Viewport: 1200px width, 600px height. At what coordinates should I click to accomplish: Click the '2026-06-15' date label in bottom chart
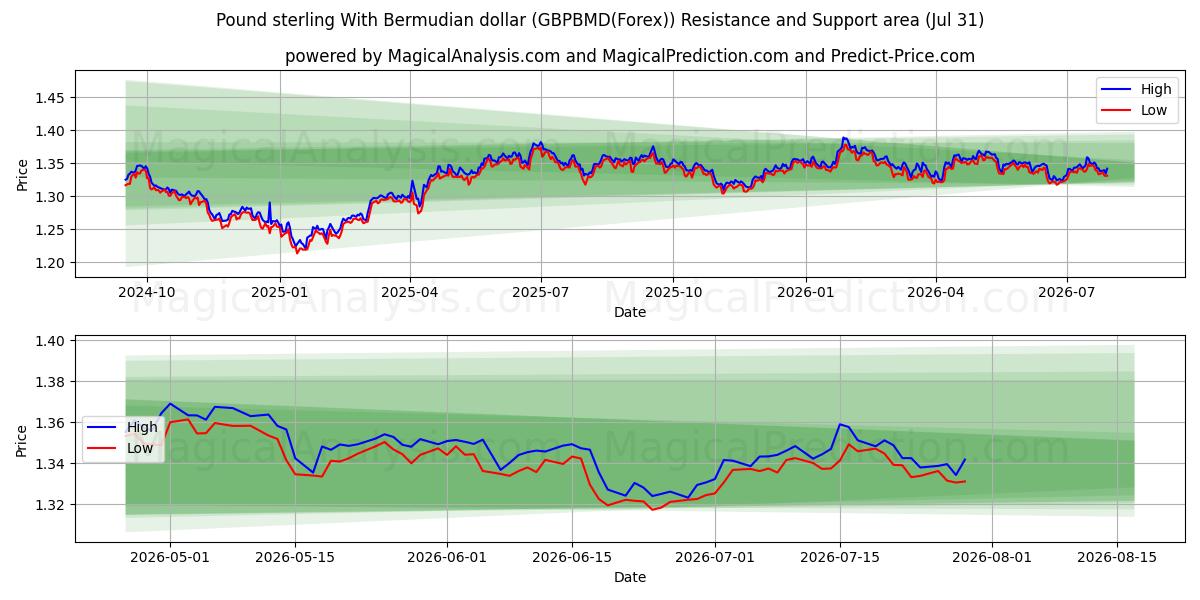pyautogui.click(x=572, y=558)
